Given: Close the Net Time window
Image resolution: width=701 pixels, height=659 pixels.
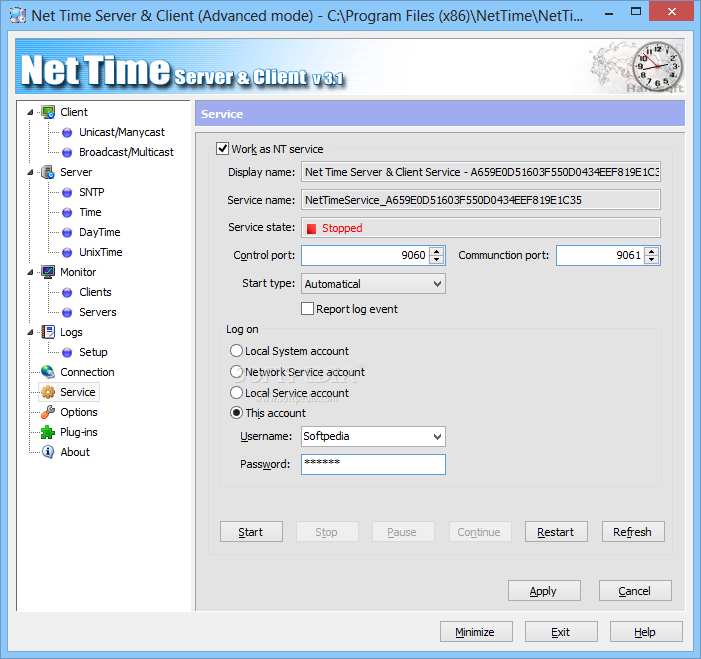Looking at the screenshot, I should point(671,12).
